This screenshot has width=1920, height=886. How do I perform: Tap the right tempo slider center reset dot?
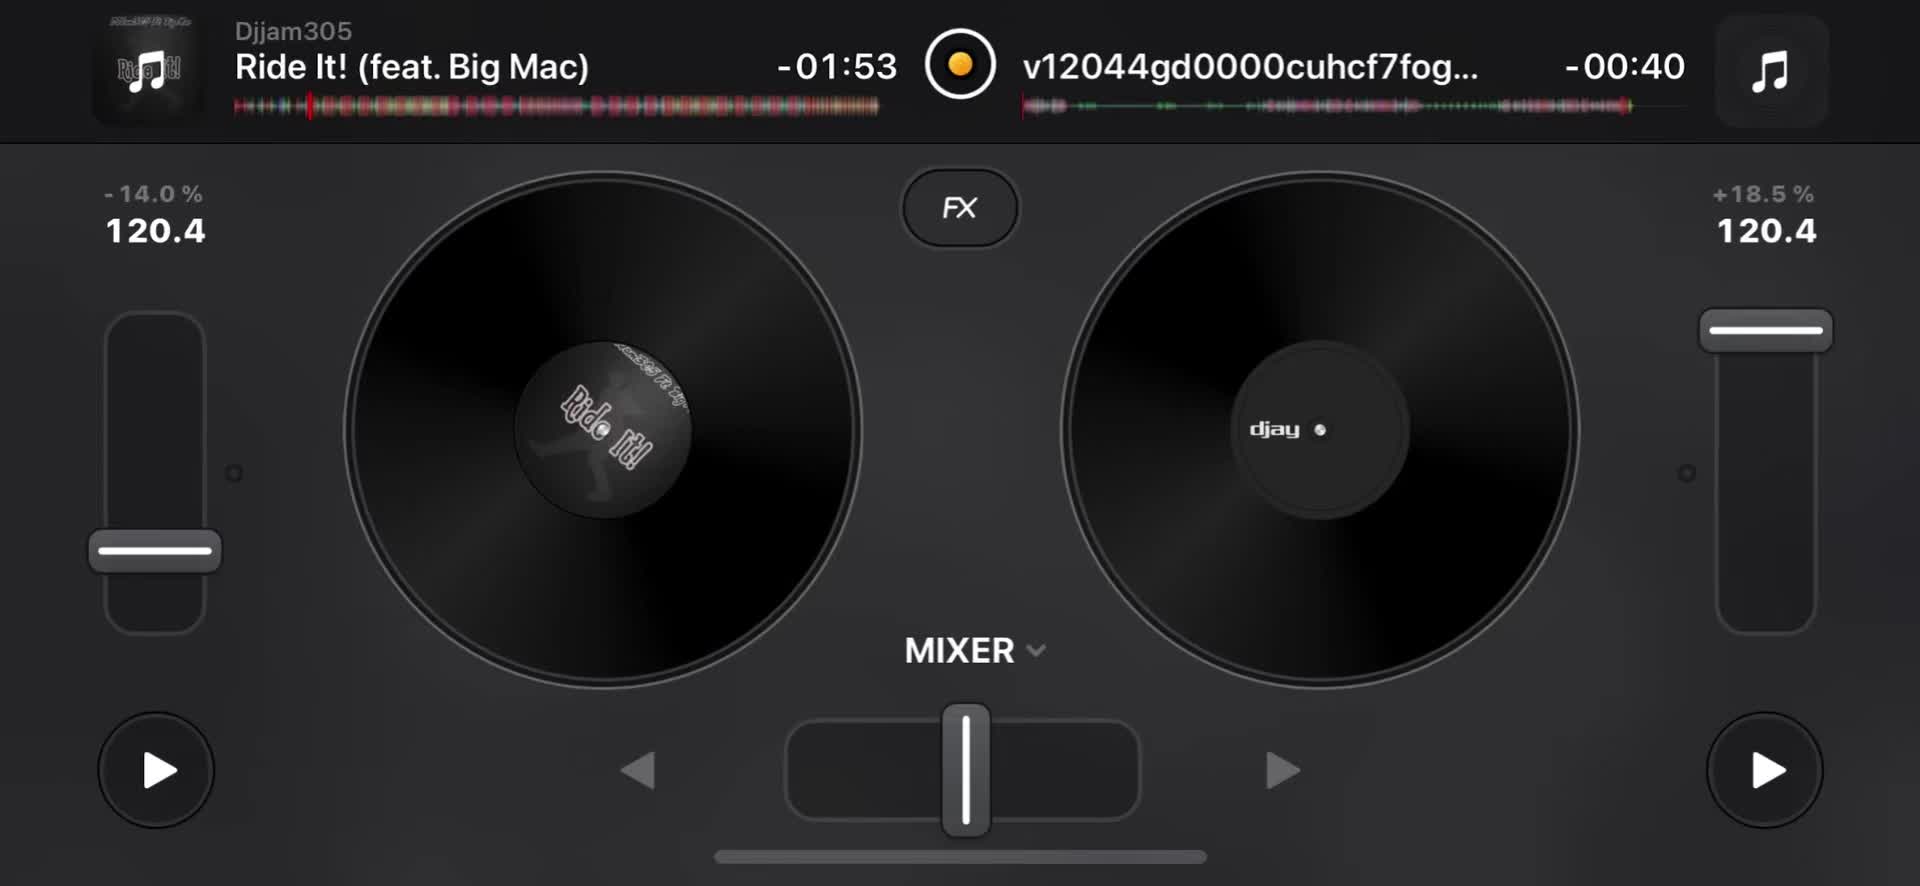1686,473
